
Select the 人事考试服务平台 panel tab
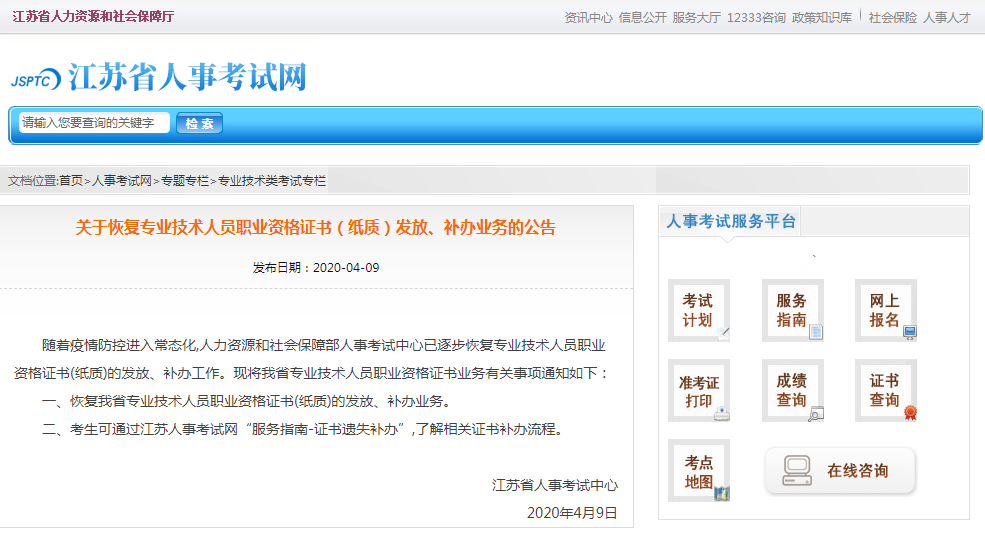click(731, 222)
